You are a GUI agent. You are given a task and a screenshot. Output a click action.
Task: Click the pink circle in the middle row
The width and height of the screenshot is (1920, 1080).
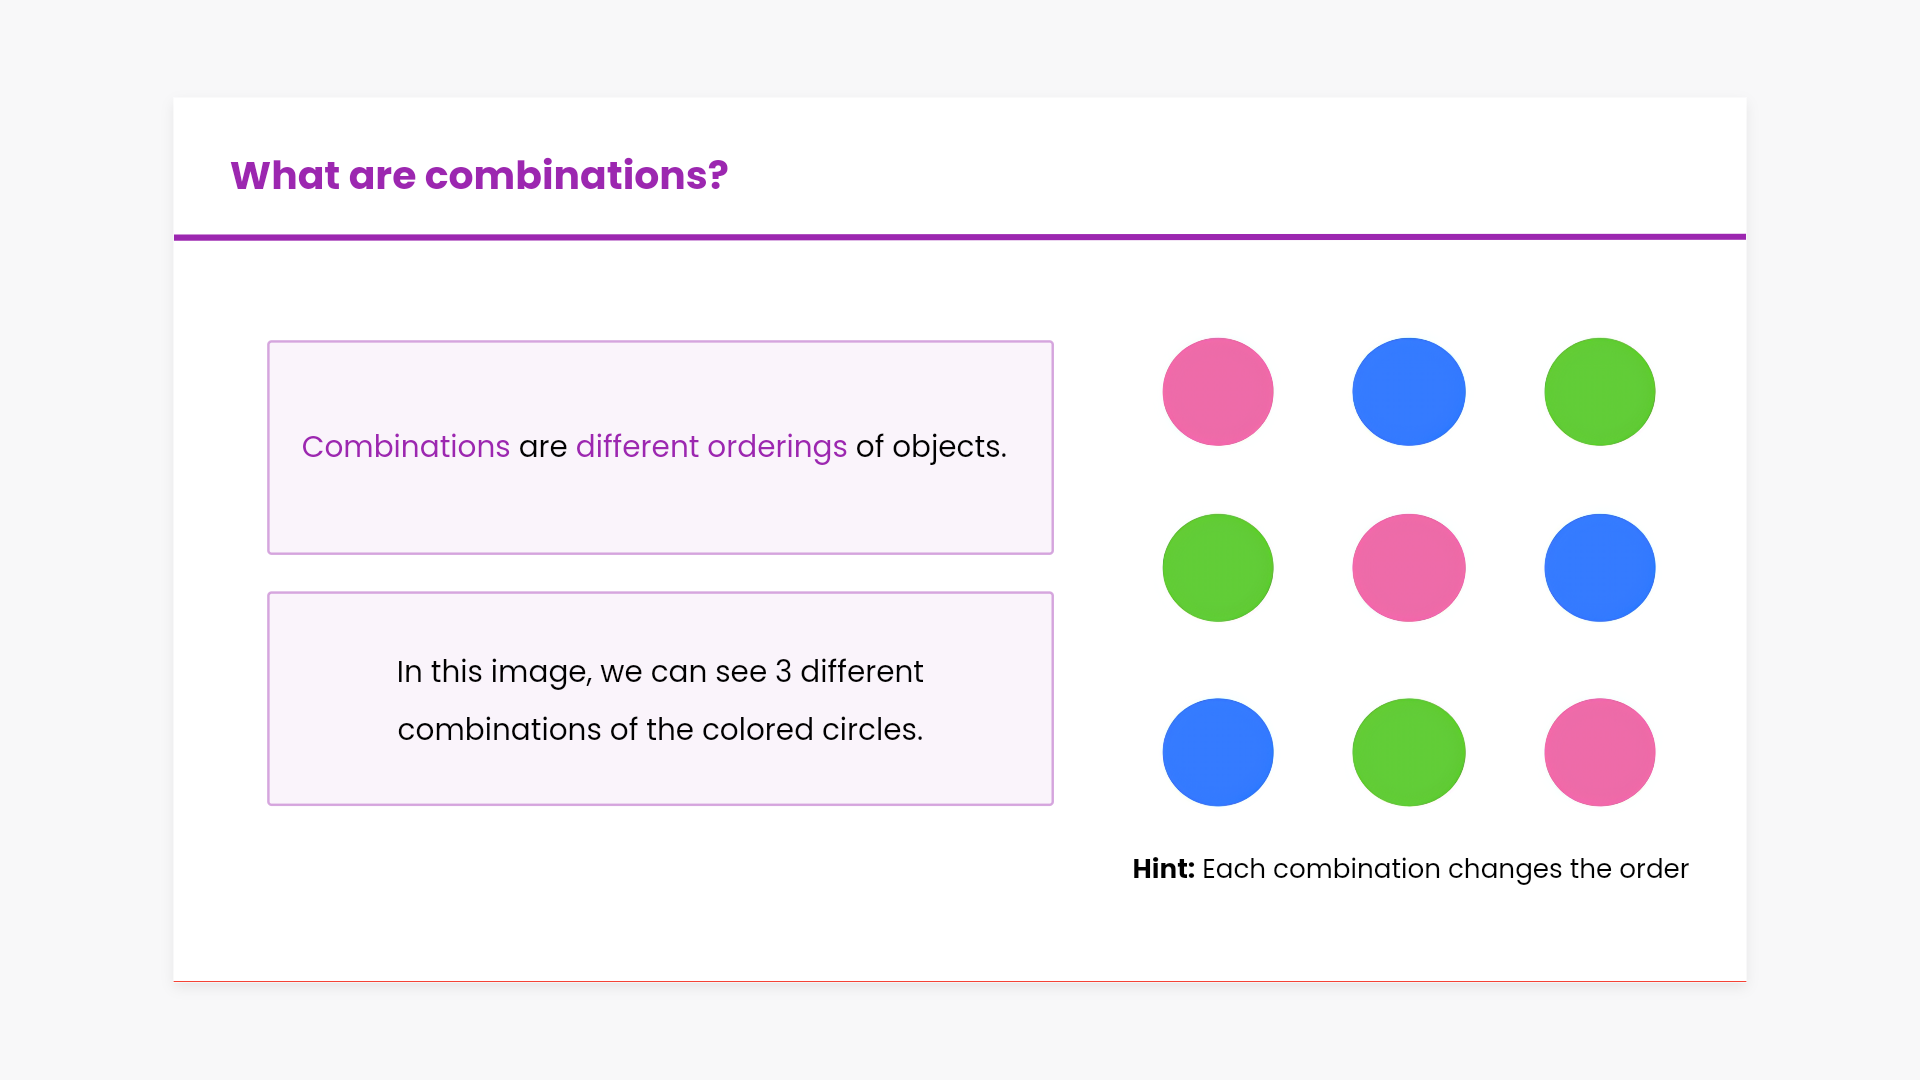(1408, 567)
